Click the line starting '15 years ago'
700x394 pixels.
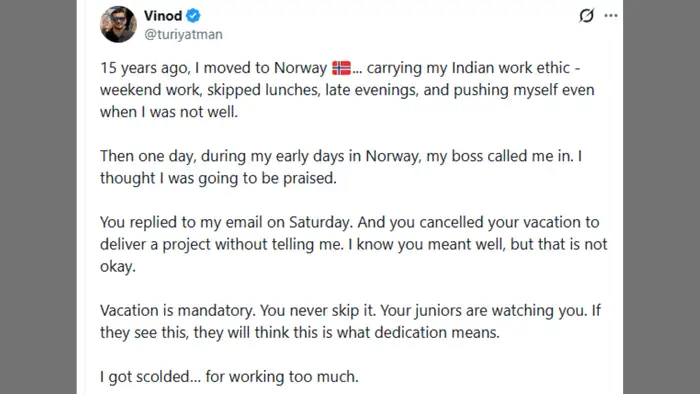coord(340,68)
